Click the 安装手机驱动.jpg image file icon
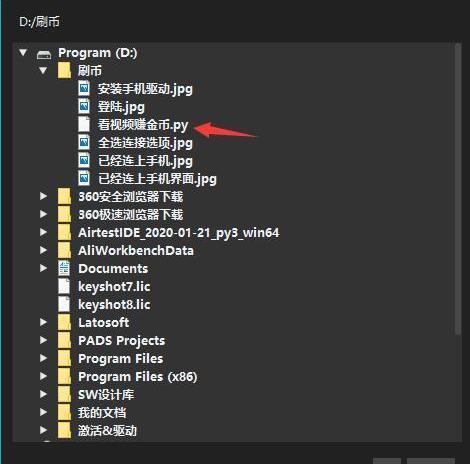This screenshot has width=470, height=464. pyautogui.click(x=84, y=89)
